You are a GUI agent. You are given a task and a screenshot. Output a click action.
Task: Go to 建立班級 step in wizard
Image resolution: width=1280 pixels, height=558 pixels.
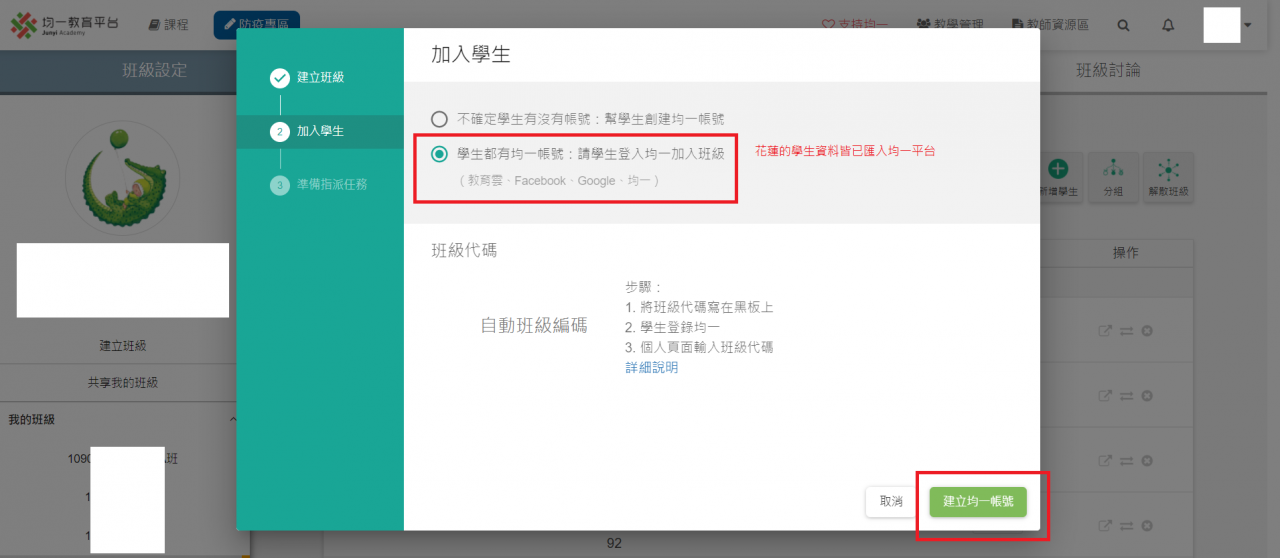(x=320, y=78)
